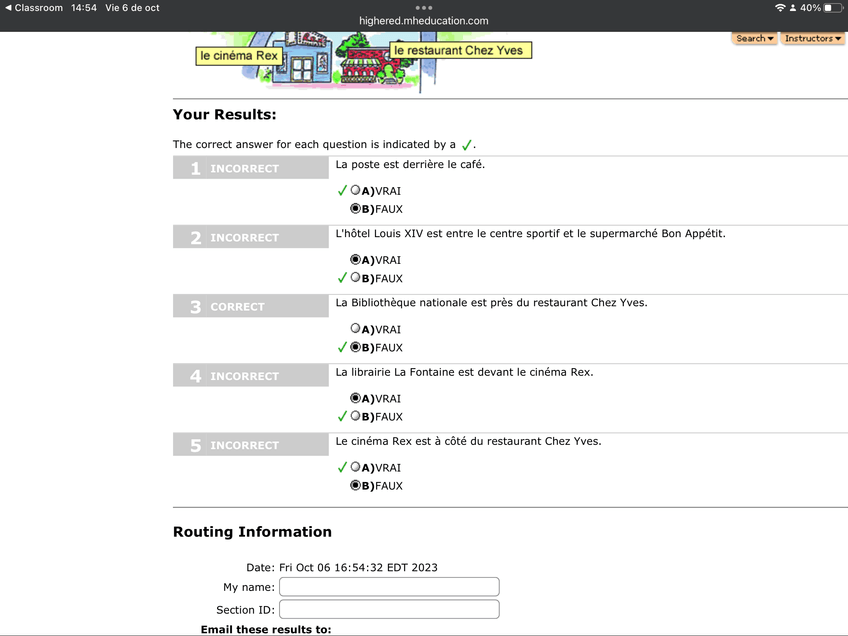The width and height of the screenshot is (848, 636).
Task: Select FAUX for question 1 about la poste
Action: (355, 208)
